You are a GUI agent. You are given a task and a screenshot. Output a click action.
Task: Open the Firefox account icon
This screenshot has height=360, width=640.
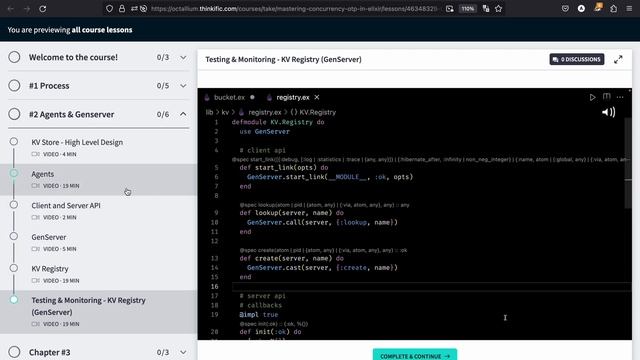tap(581, 9)
